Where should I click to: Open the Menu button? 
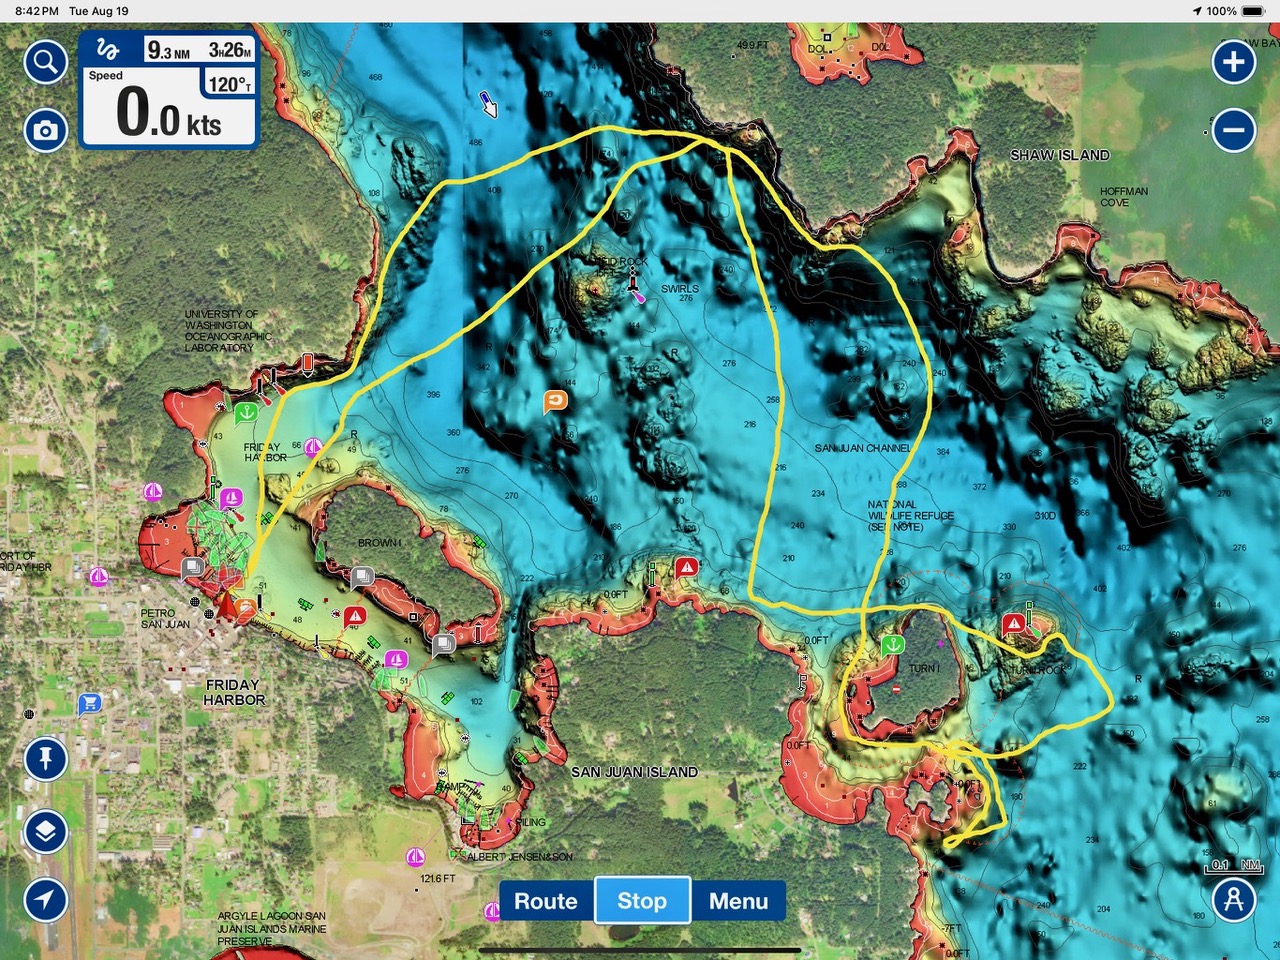738,901
